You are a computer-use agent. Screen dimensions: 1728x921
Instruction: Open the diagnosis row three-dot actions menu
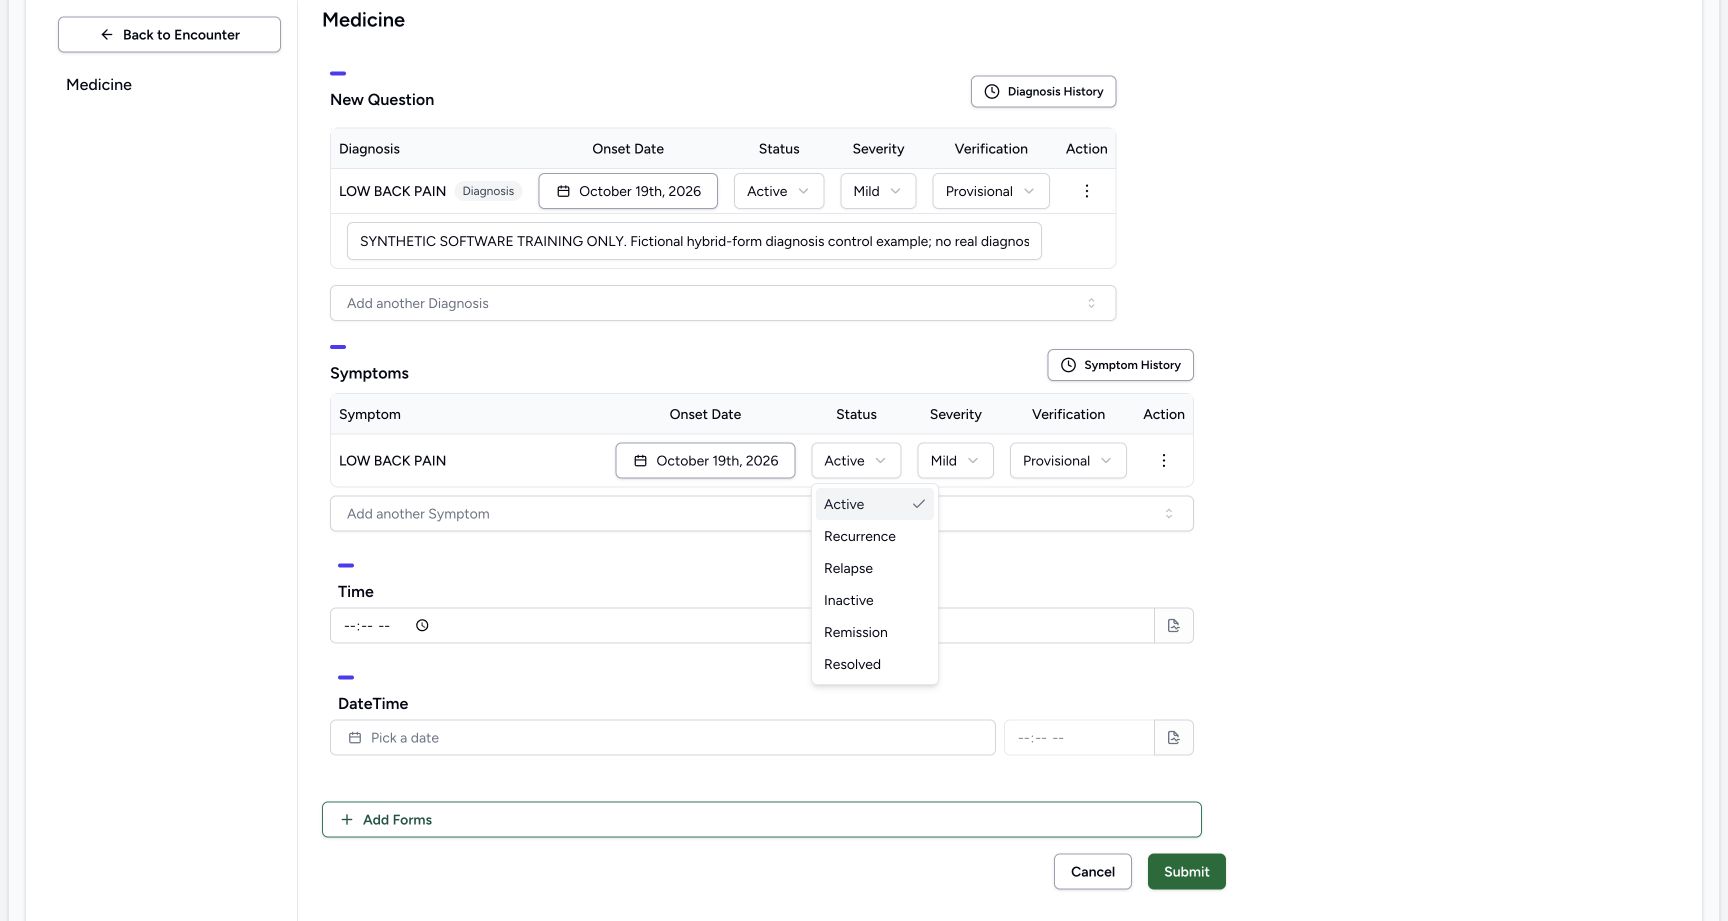point(1087,191)
